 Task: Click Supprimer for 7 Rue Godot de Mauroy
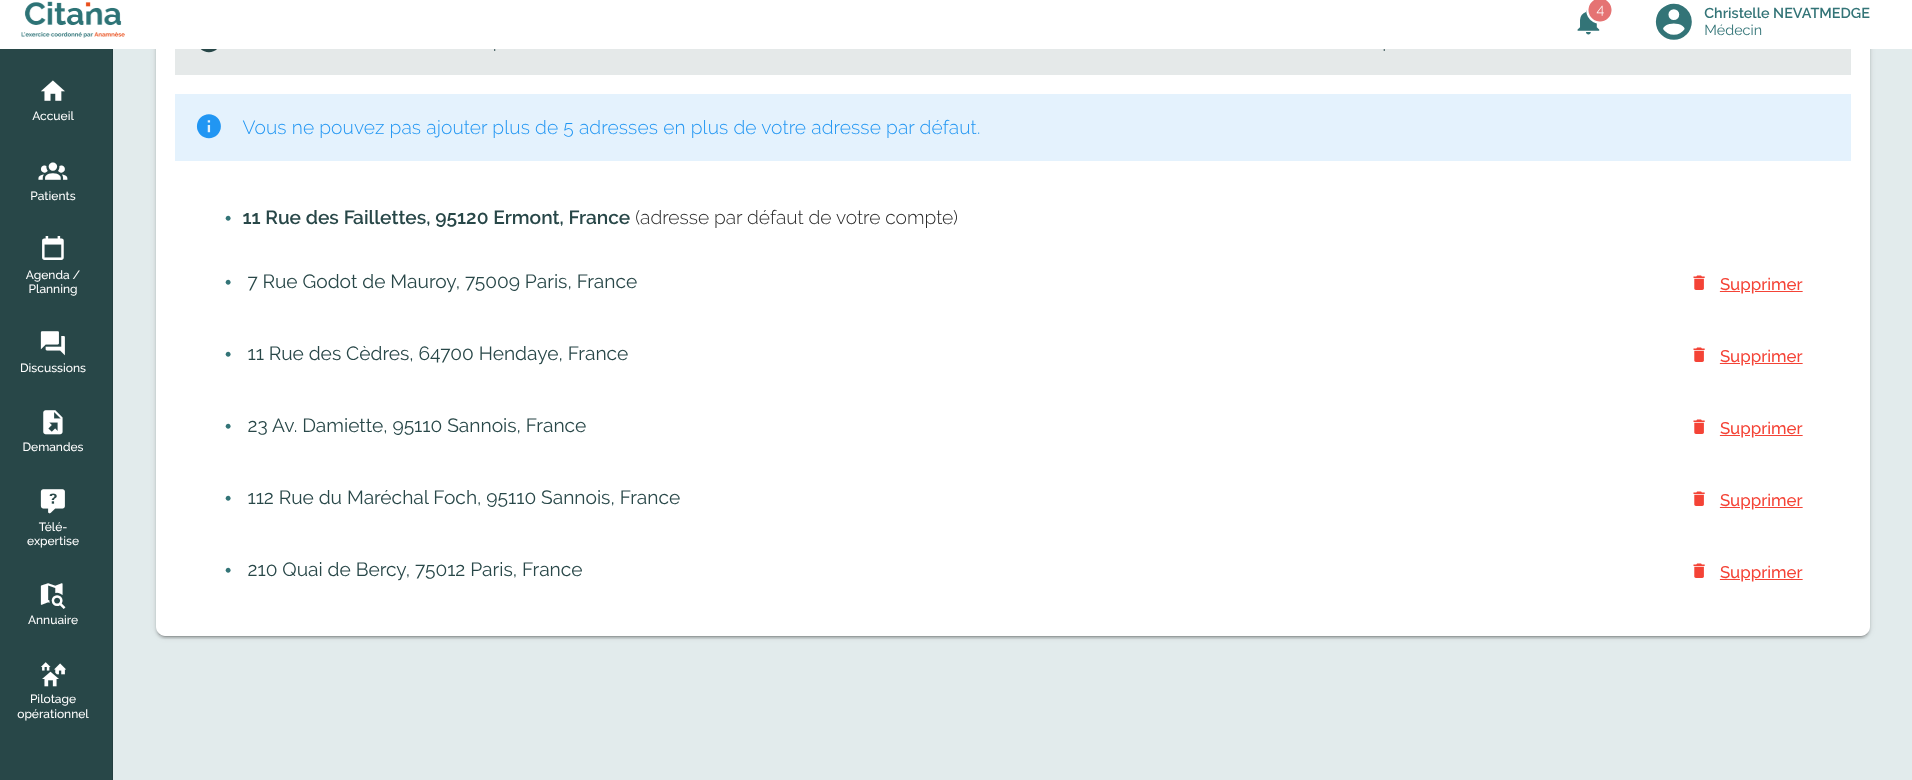coord(1760,284)
